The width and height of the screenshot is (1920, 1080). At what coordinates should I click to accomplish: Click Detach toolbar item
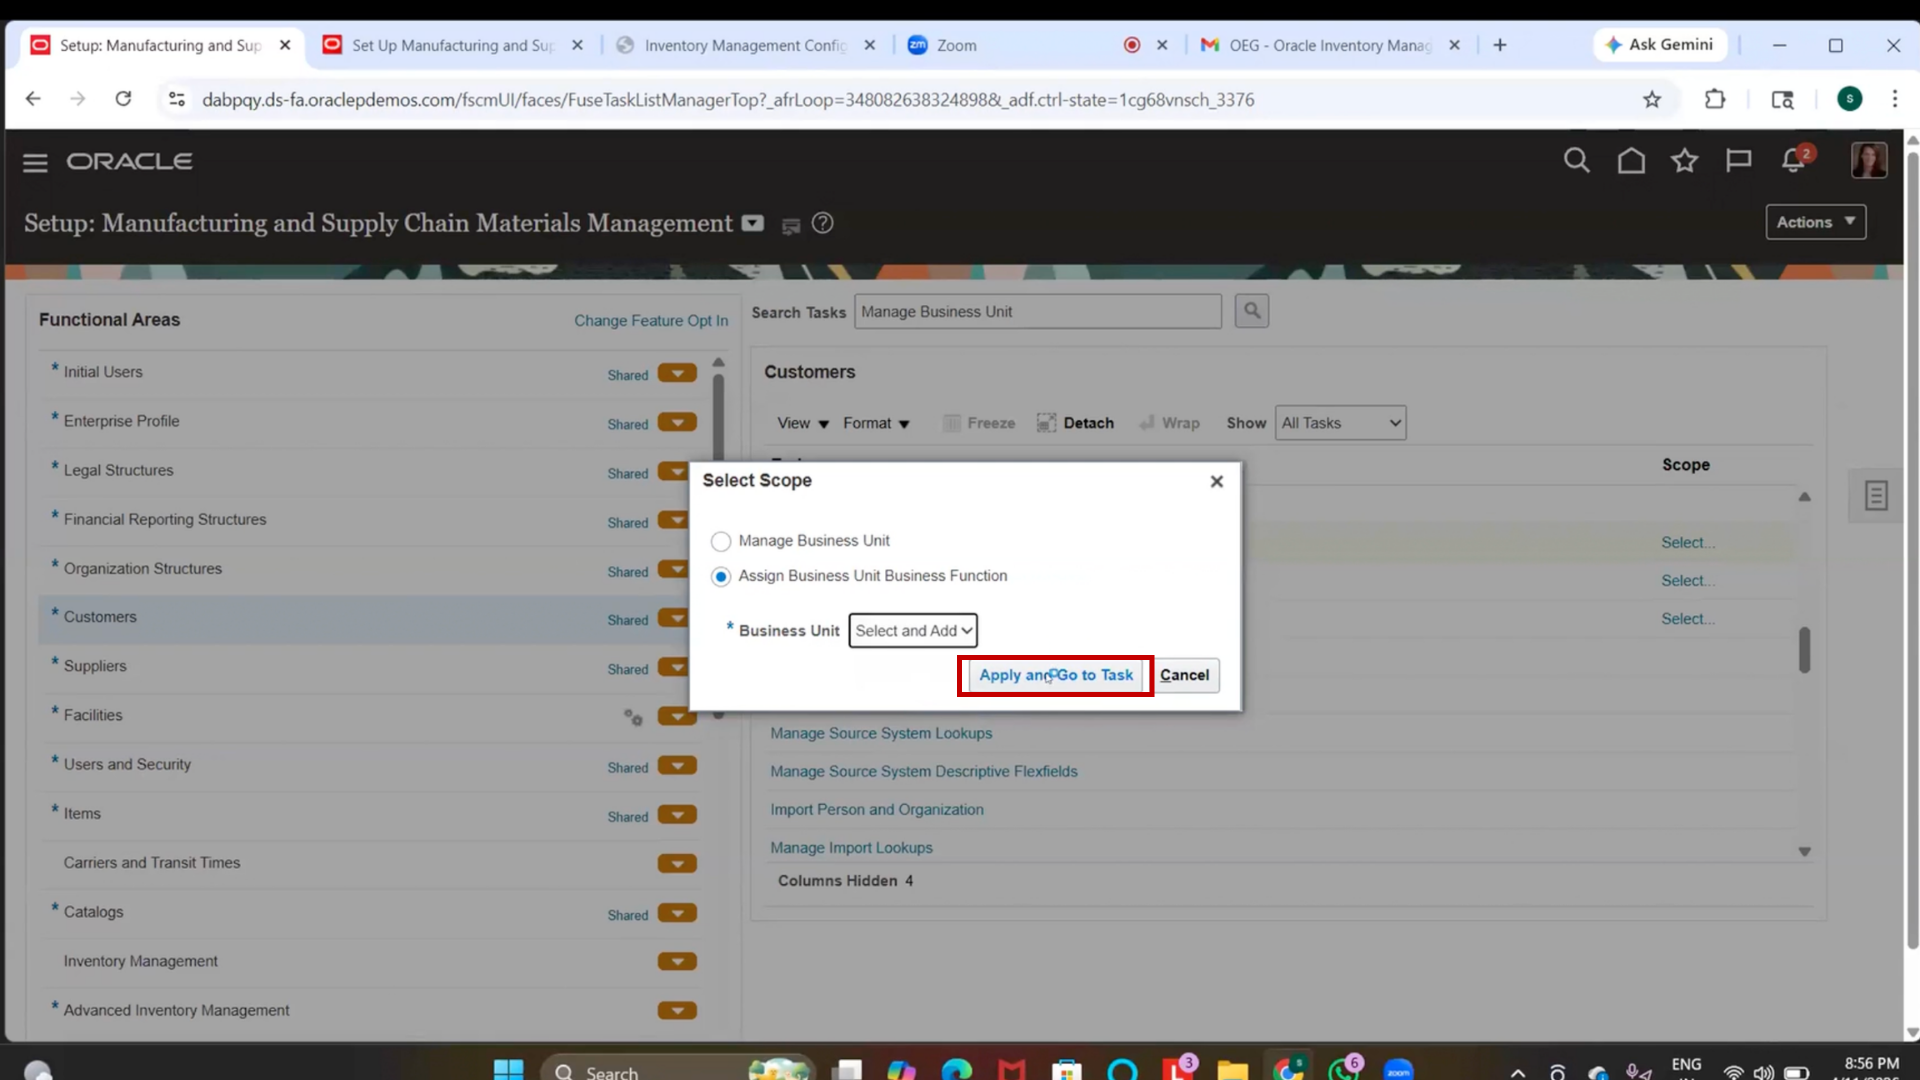click(1075, 423)
